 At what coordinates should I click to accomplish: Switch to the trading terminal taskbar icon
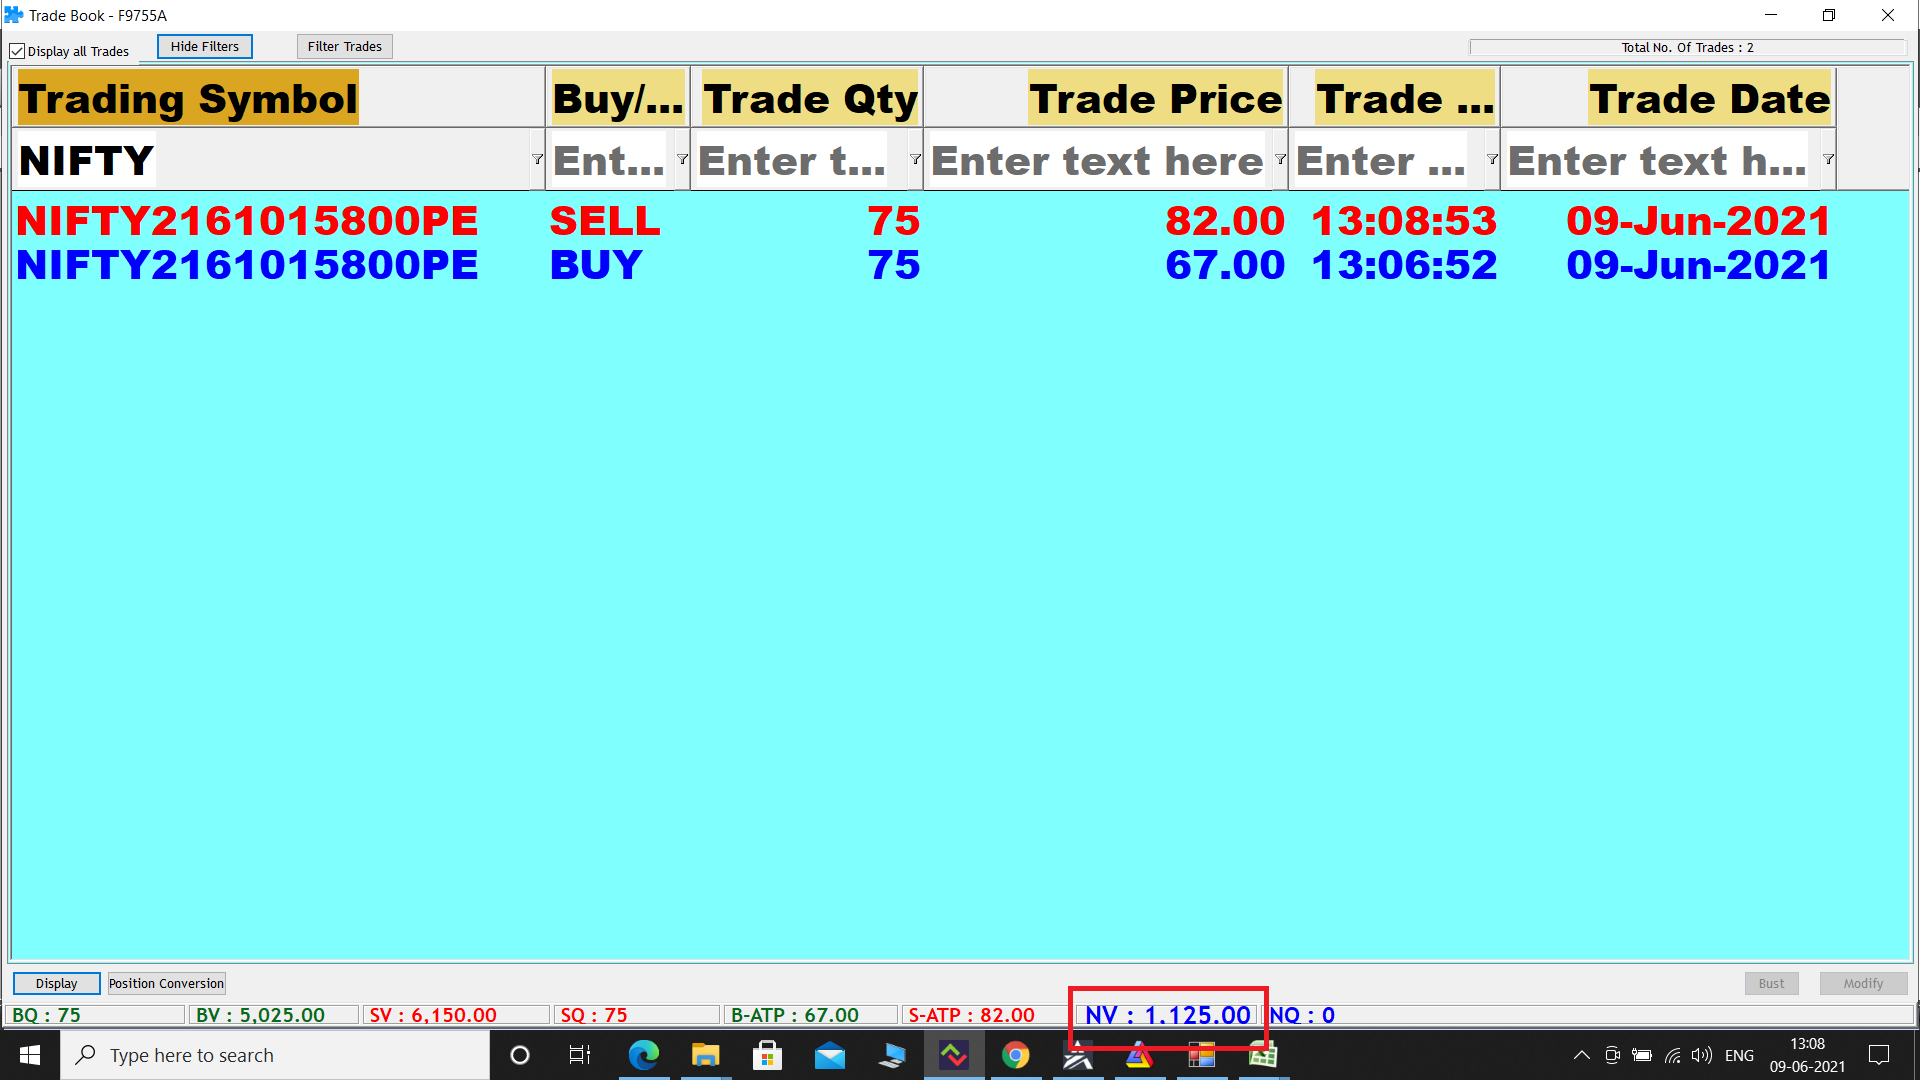953,1055
